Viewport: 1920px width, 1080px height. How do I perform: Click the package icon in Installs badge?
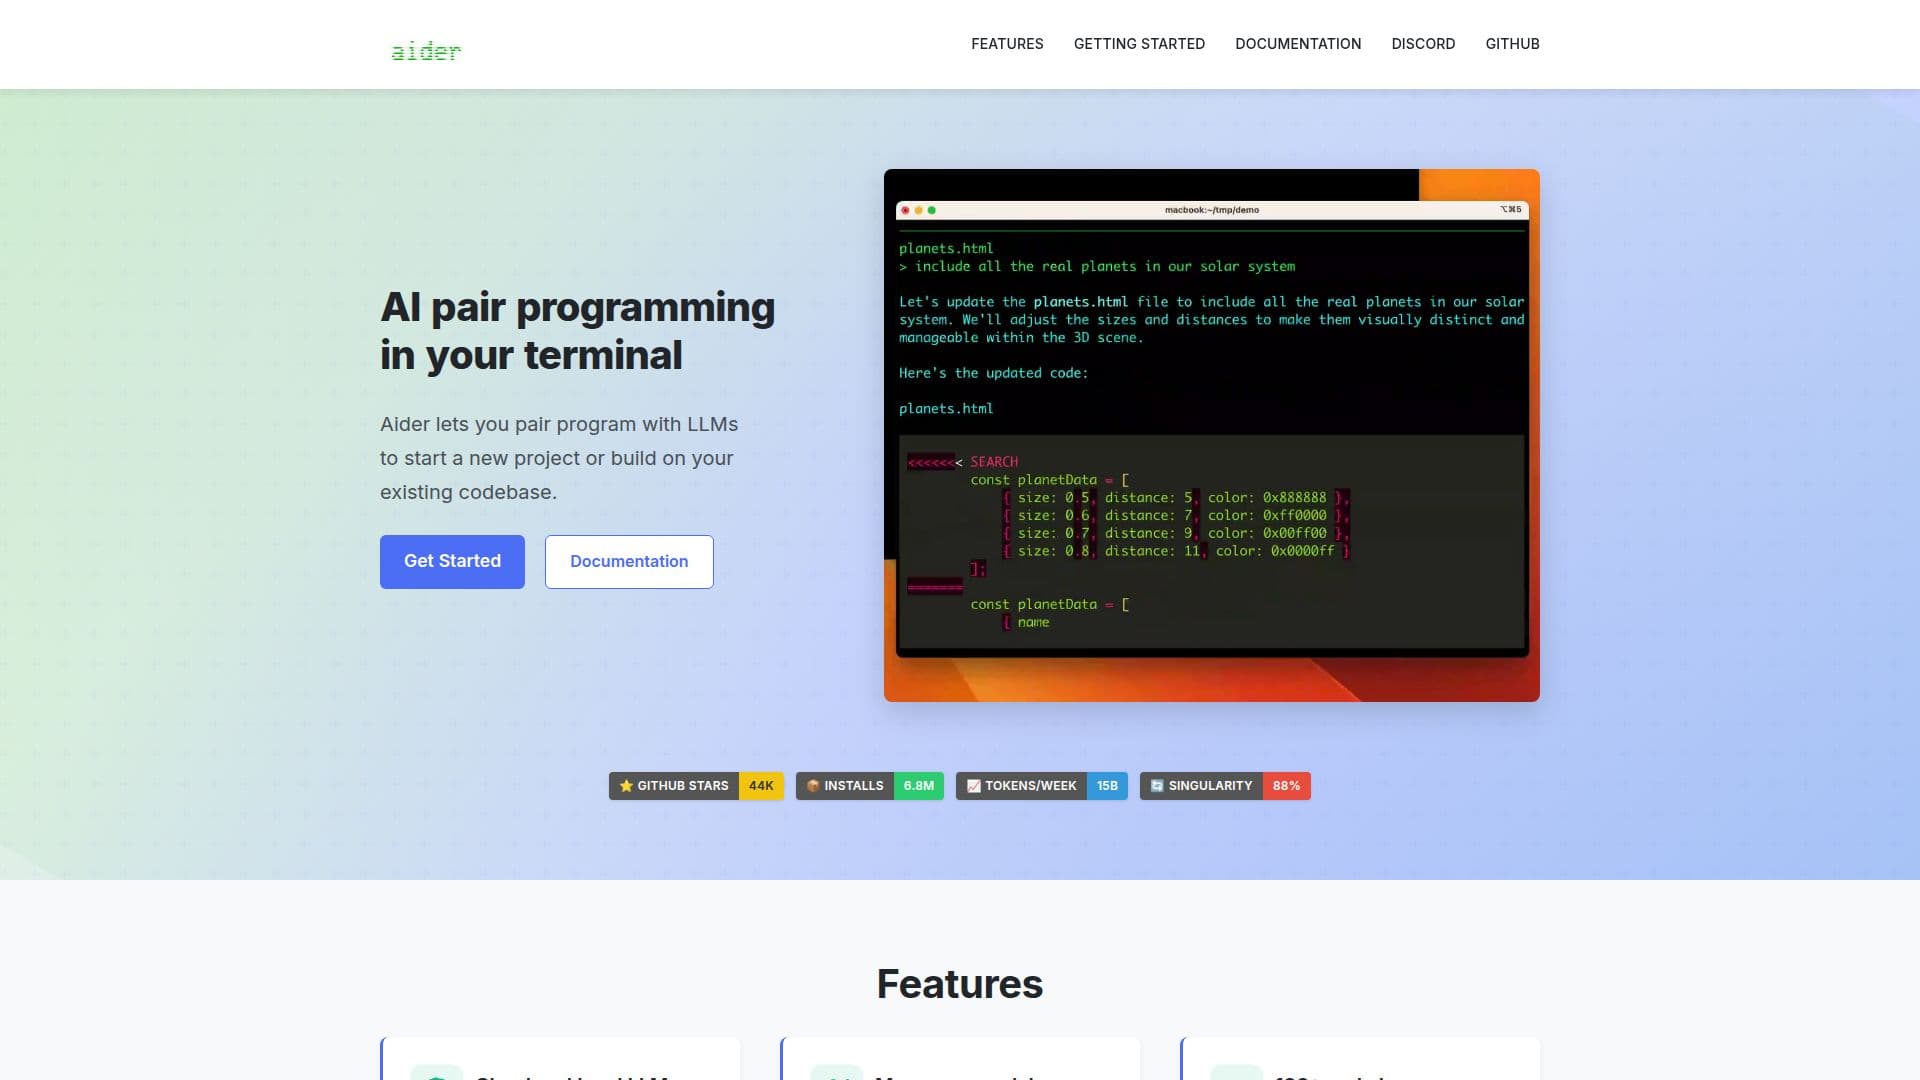click(x=813, y=786)
